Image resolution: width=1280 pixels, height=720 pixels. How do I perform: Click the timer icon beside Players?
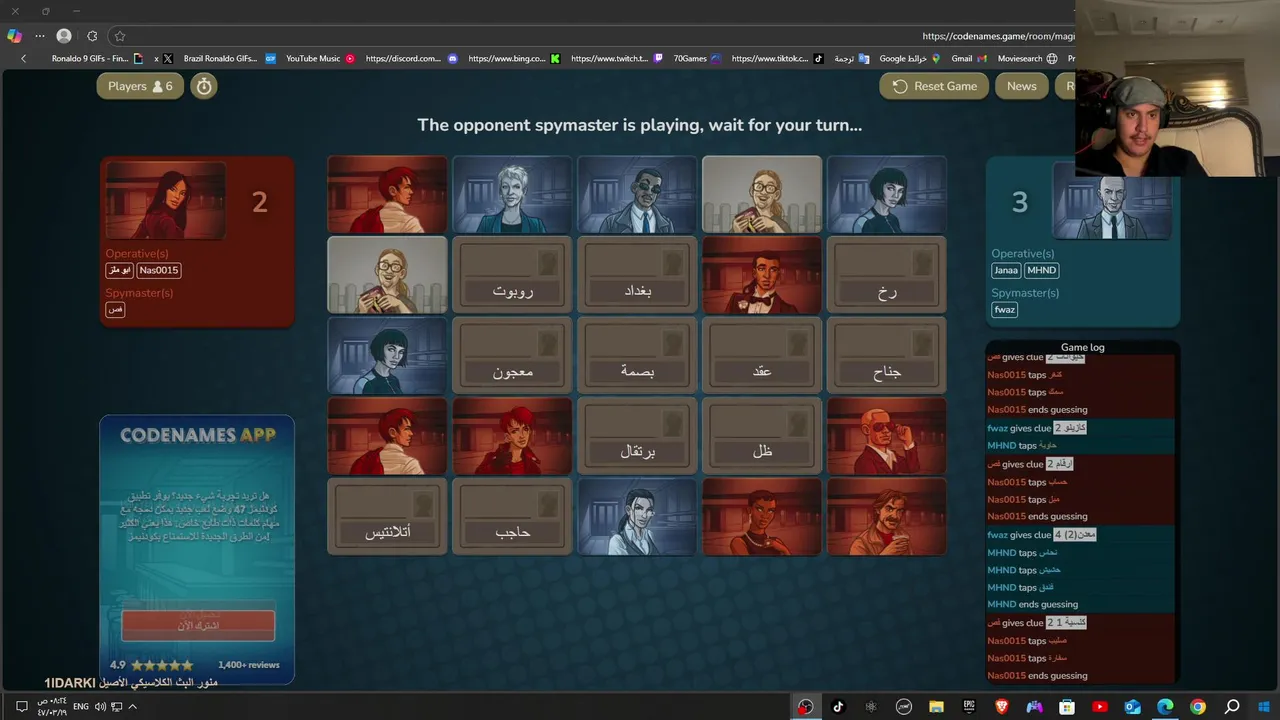click(204, 86)
